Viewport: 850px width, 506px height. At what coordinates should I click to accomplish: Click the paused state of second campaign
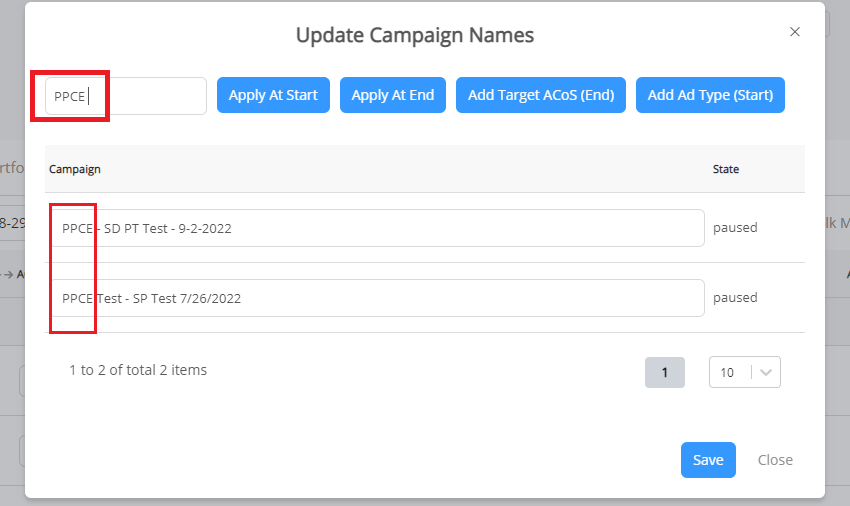[735, 298]
